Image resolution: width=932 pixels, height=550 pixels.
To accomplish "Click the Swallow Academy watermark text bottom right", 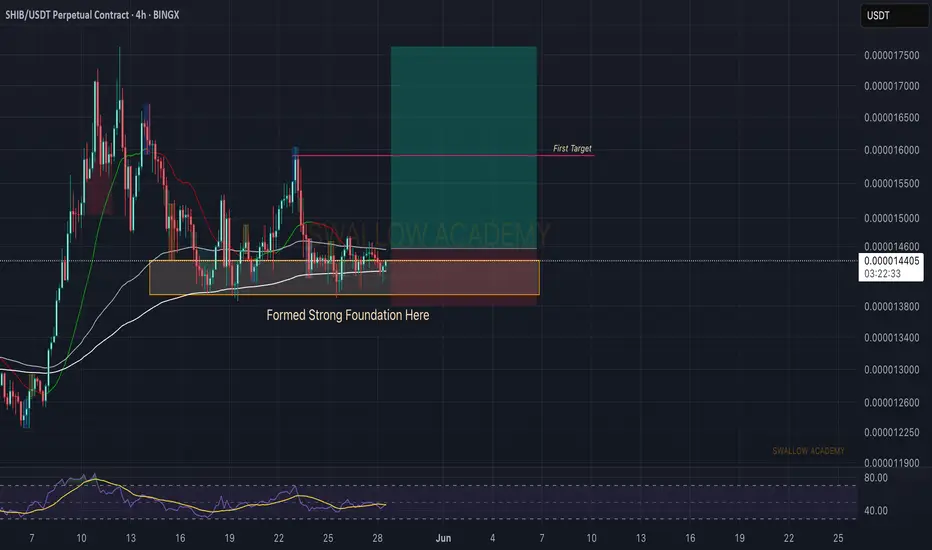I will tap(808, 451).
